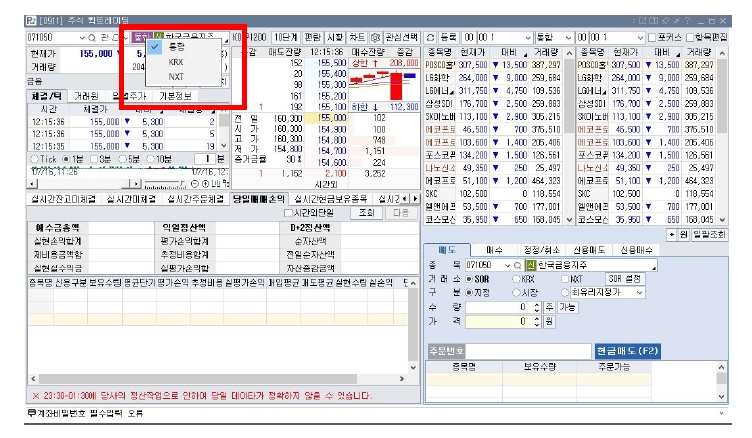Open the 실시간현금보유종목 tab
Viewport: 752px width, 438px height.
[330, 199]
